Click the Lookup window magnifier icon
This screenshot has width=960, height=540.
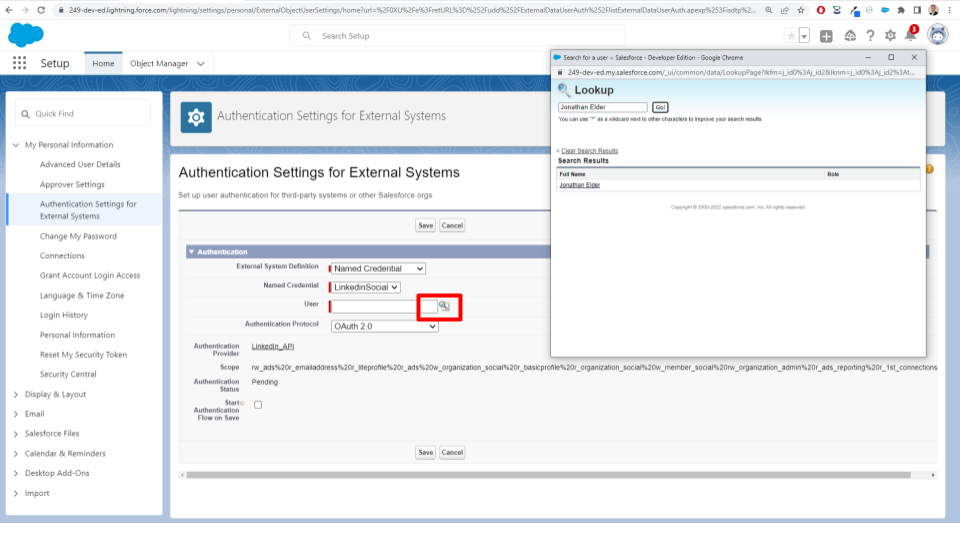pos(564,90)
